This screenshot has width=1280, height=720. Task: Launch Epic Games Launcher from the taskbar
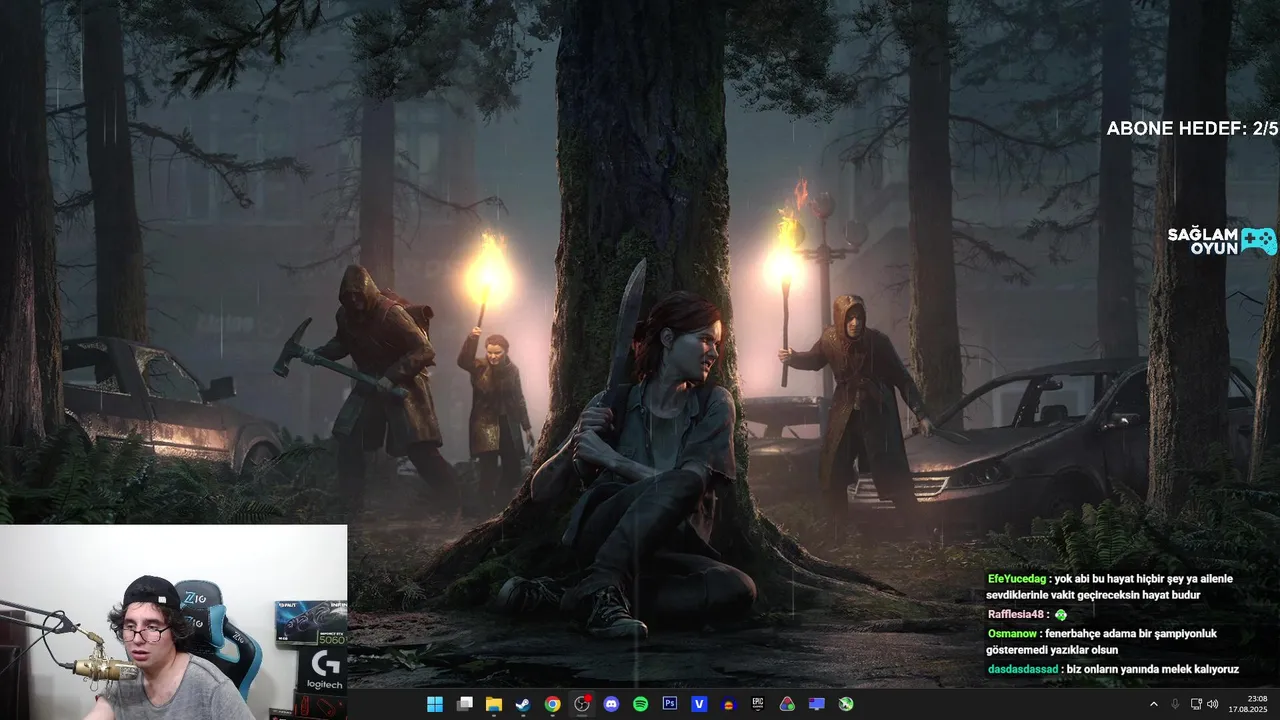coord(758,704)
